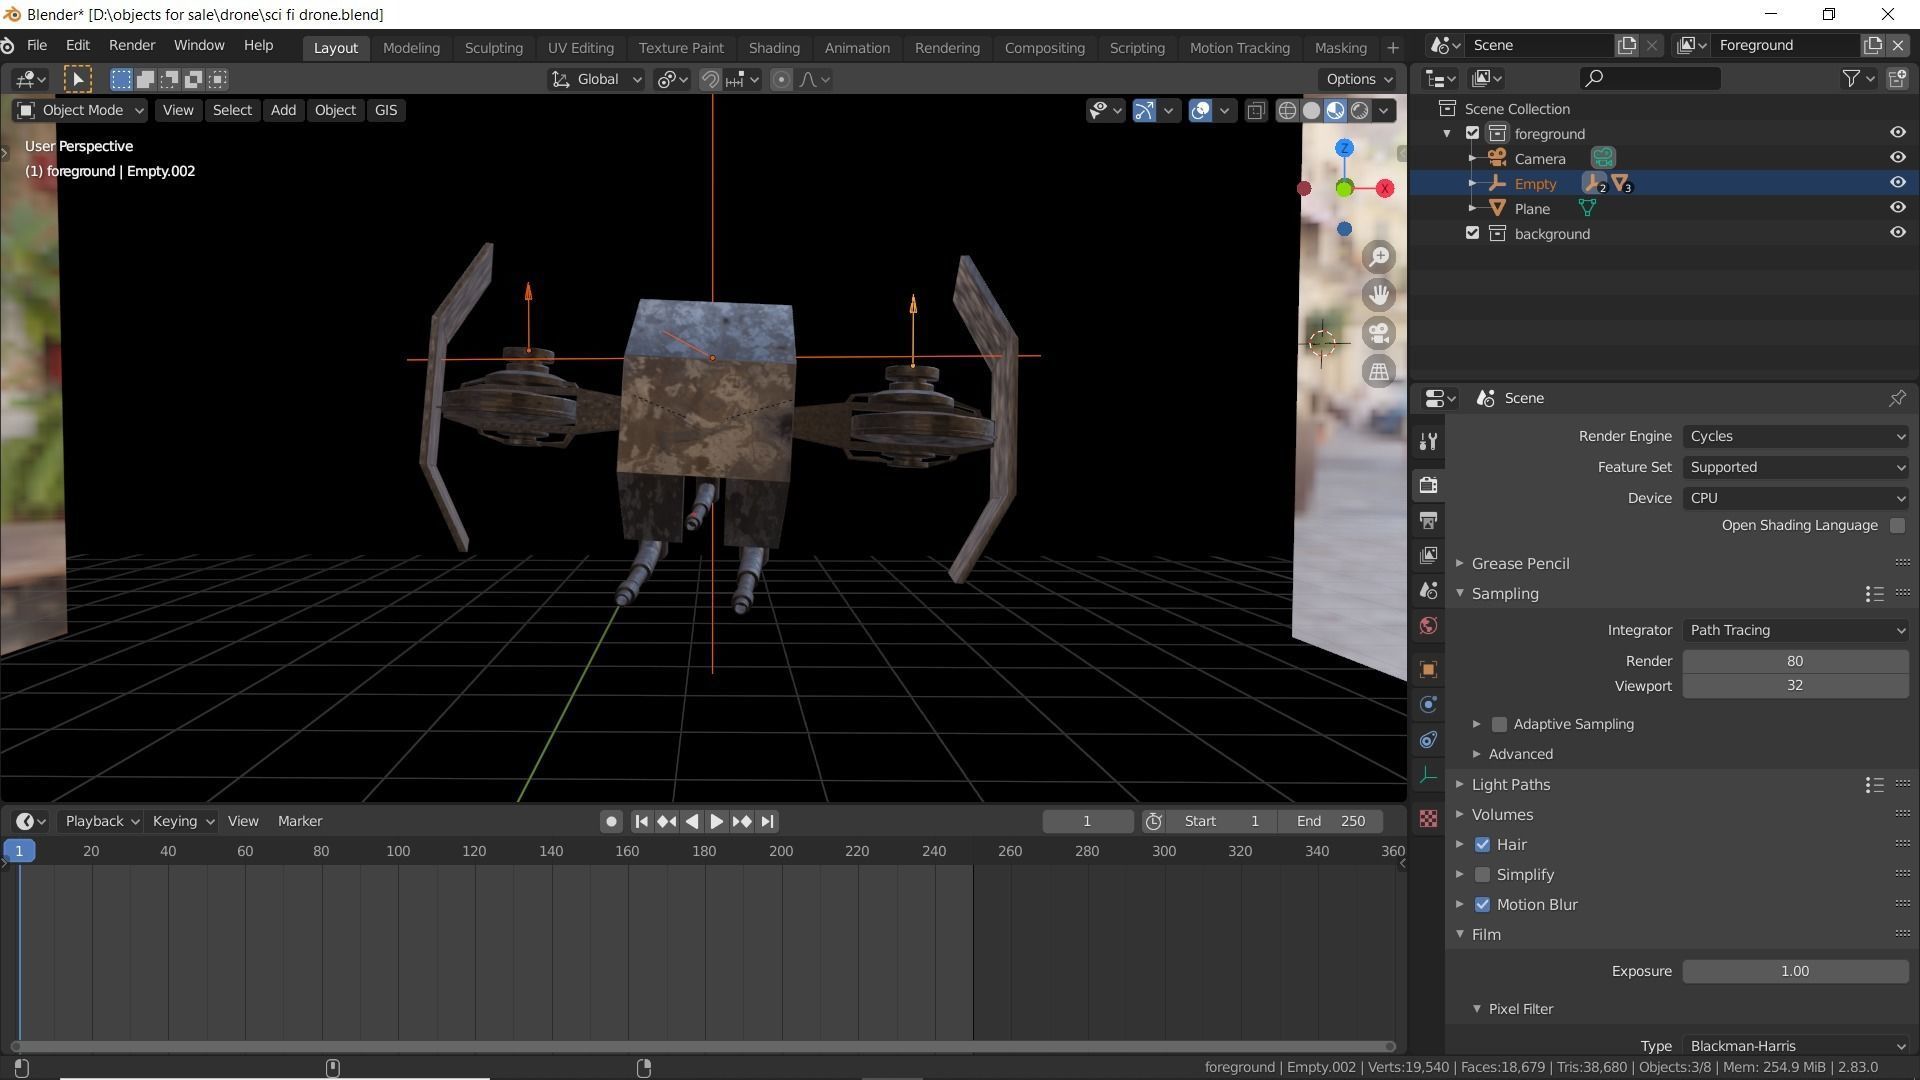The height and width of the screenshot is (1080, 1920).
Task: Open Object Mode dropdown
Action: 80,111
